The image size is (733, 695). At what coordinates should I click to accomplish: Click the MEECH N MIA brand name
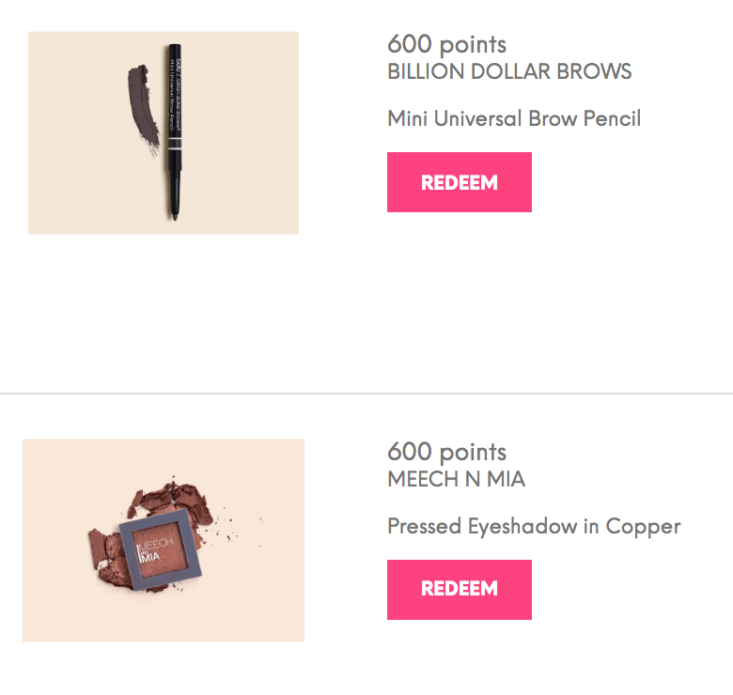456,479
